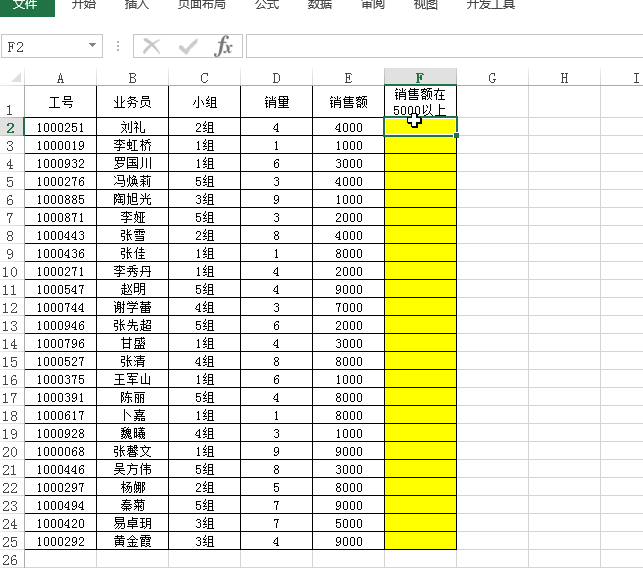This screenshot has width=643, height=568.
Task: Select the cell with name 甘盛
Action: 132,344
